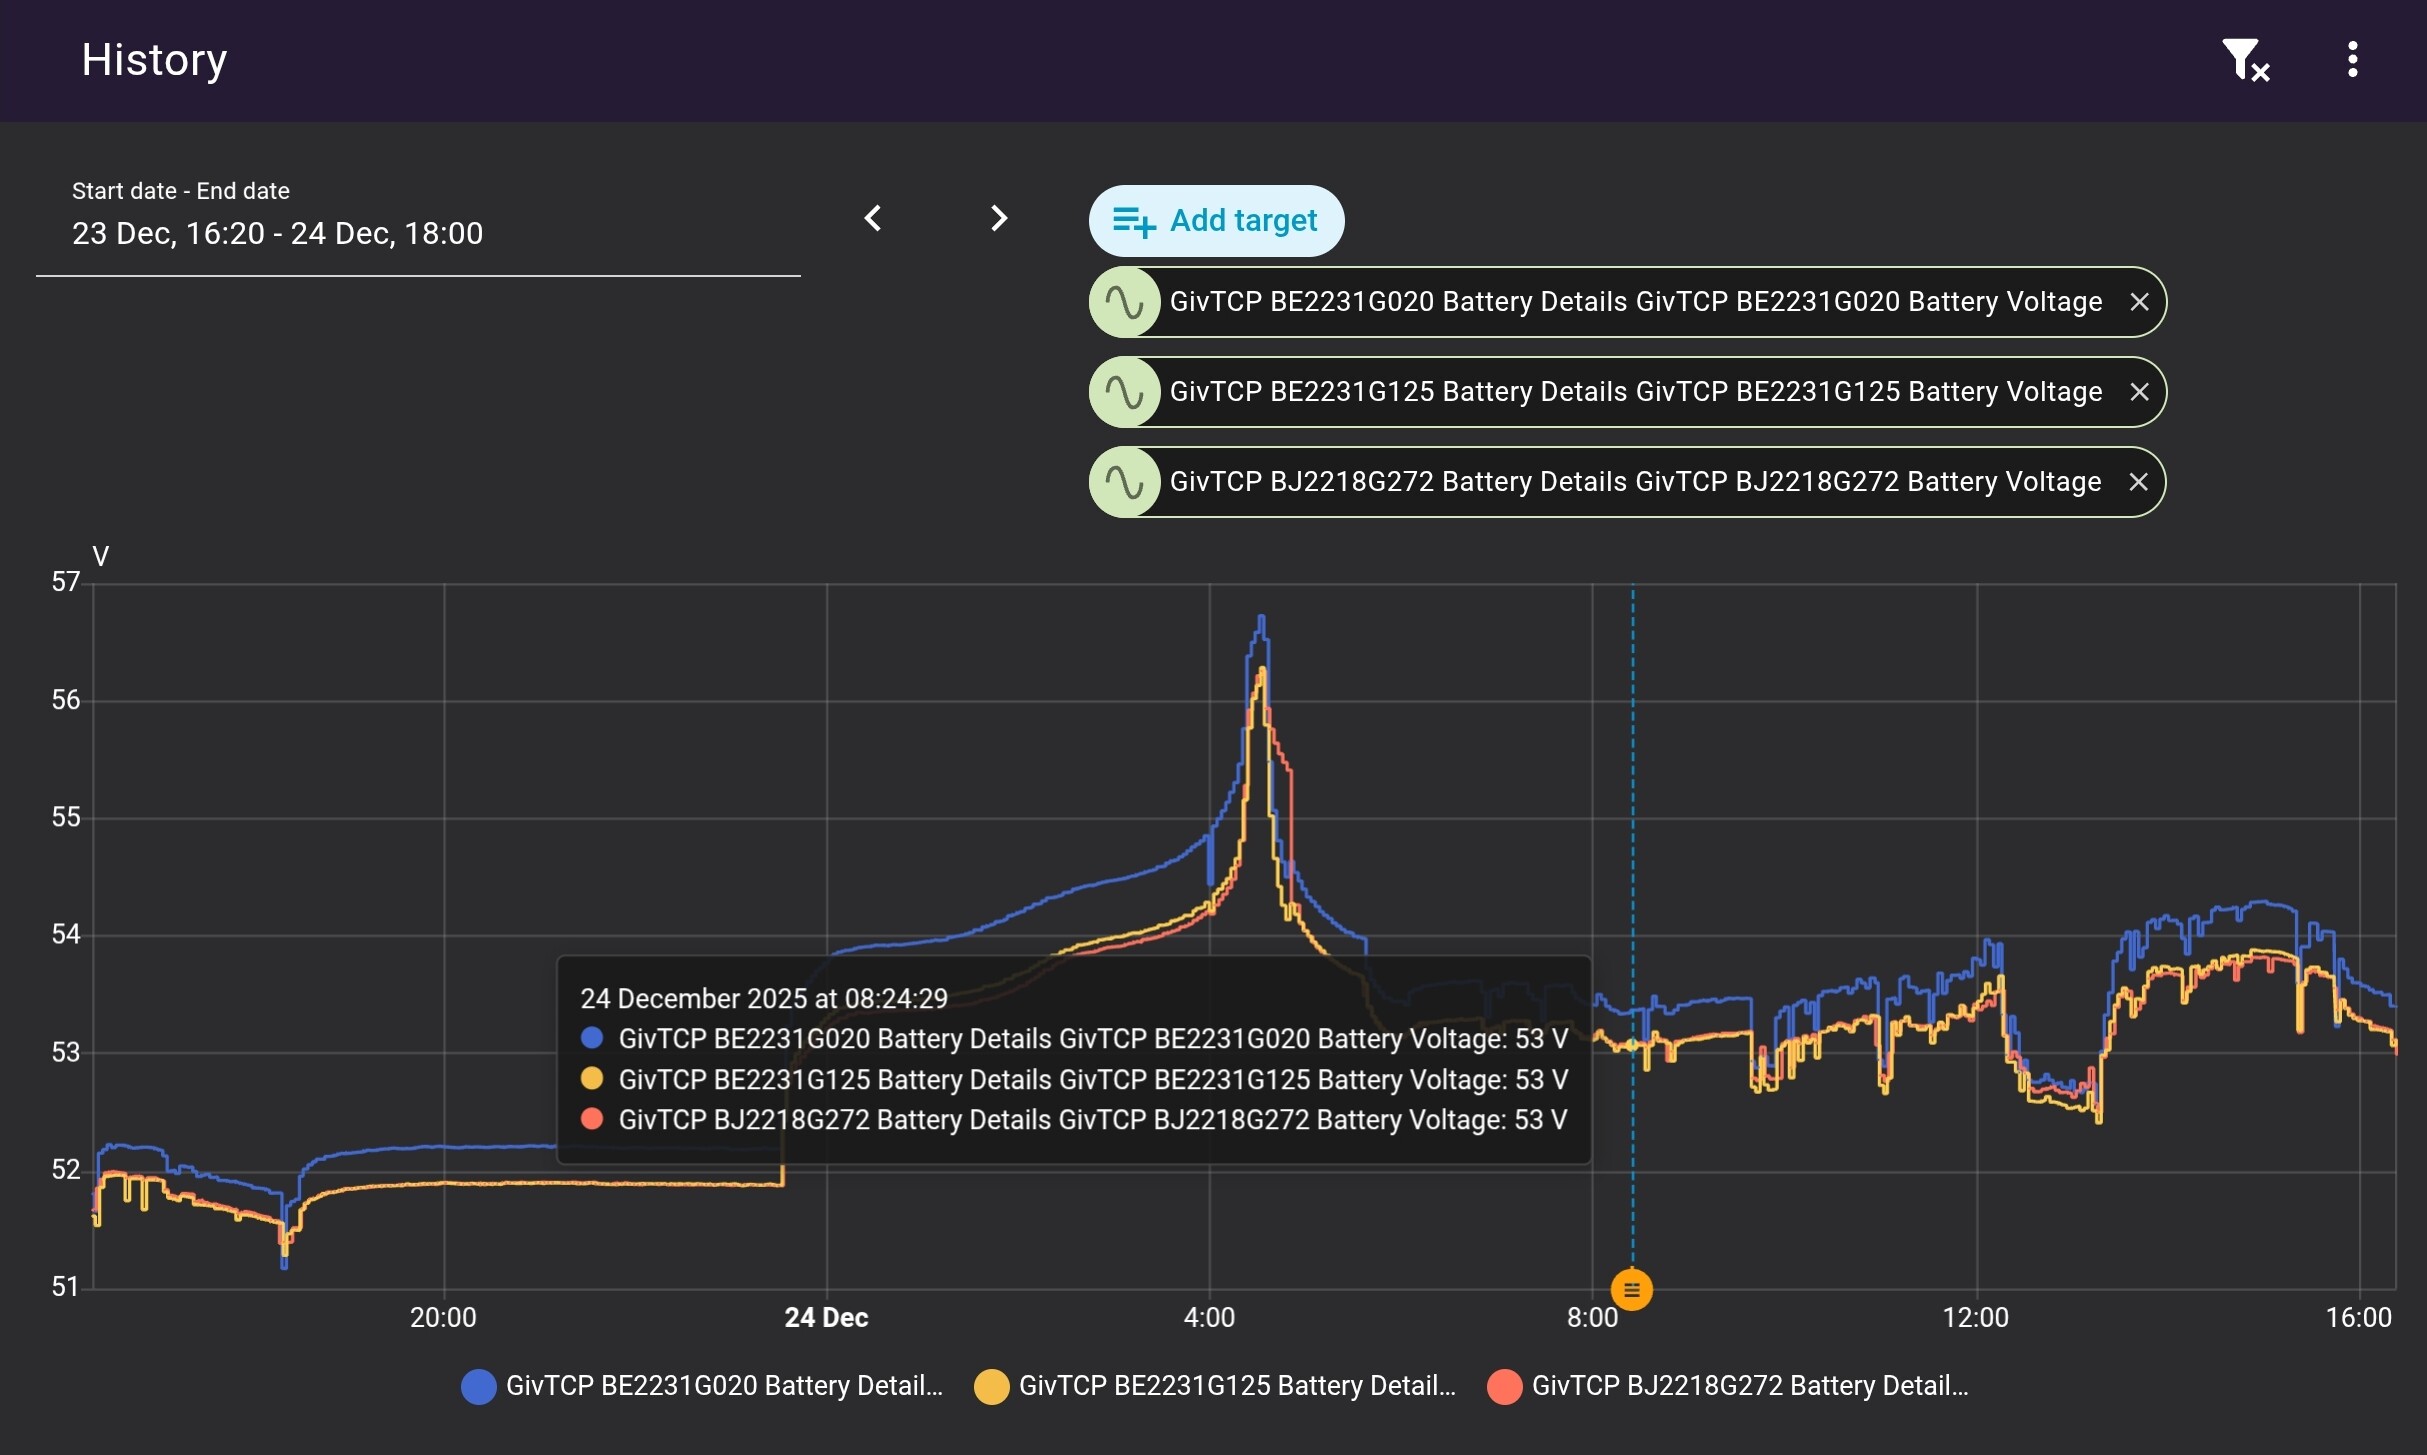Select the BE2231G020 Battery Voltage chip label
The height and width of the screenshot is (1455, 2427).
(1635, 302)
